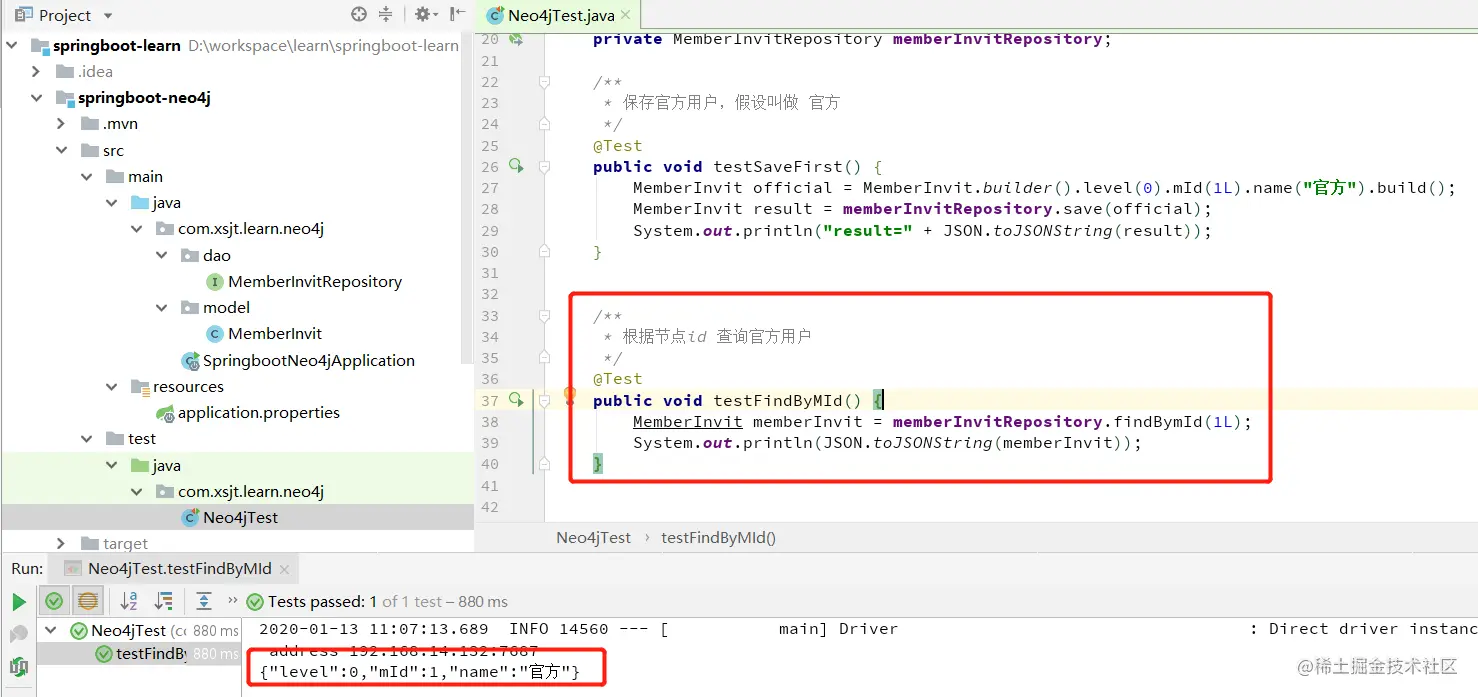Click the scroll-from-source locate icon
Screen dimensions: 1478x697
coord(359,14)
